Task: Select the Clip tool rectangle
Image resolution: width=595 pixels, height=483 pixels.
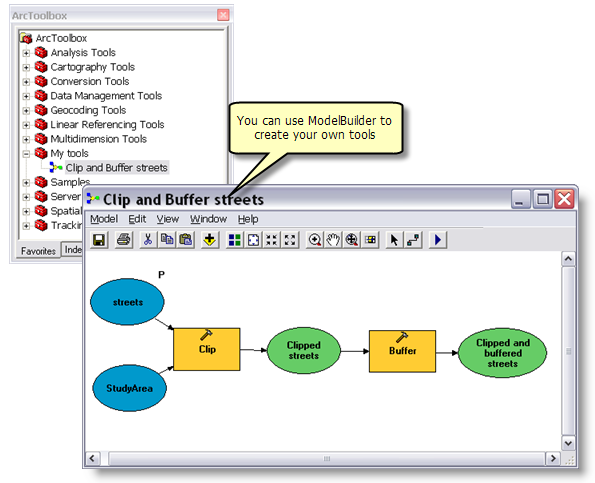Action: (x=207, y=349)
